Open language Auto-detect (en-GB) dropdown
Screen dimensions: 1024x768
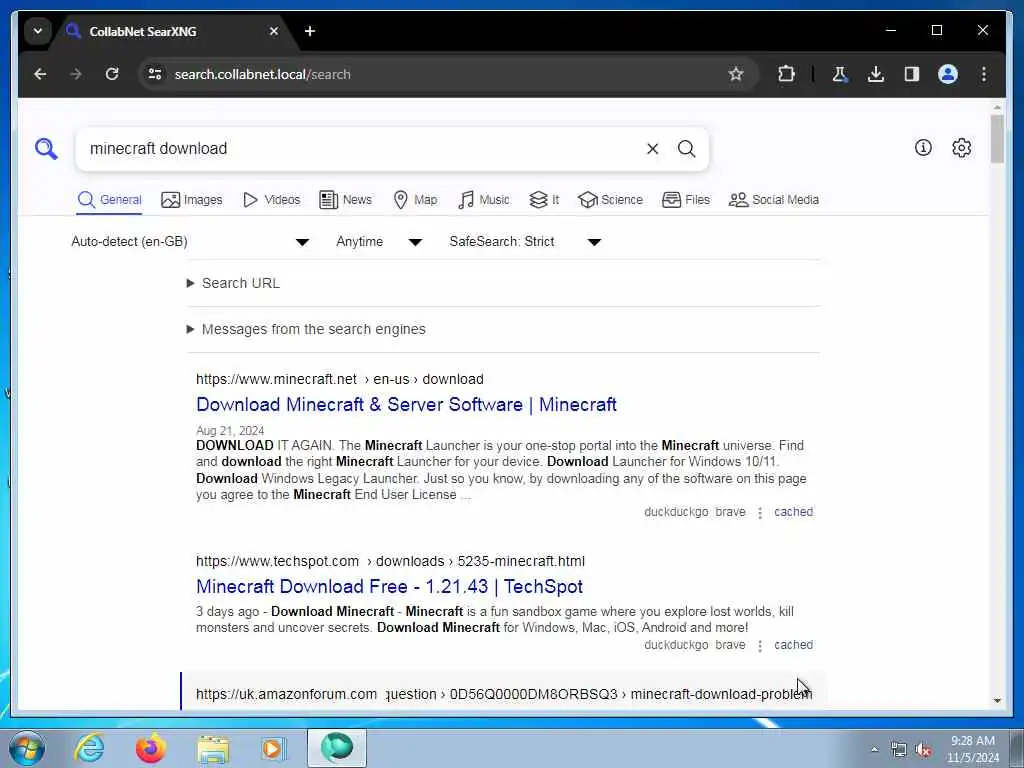190,242
